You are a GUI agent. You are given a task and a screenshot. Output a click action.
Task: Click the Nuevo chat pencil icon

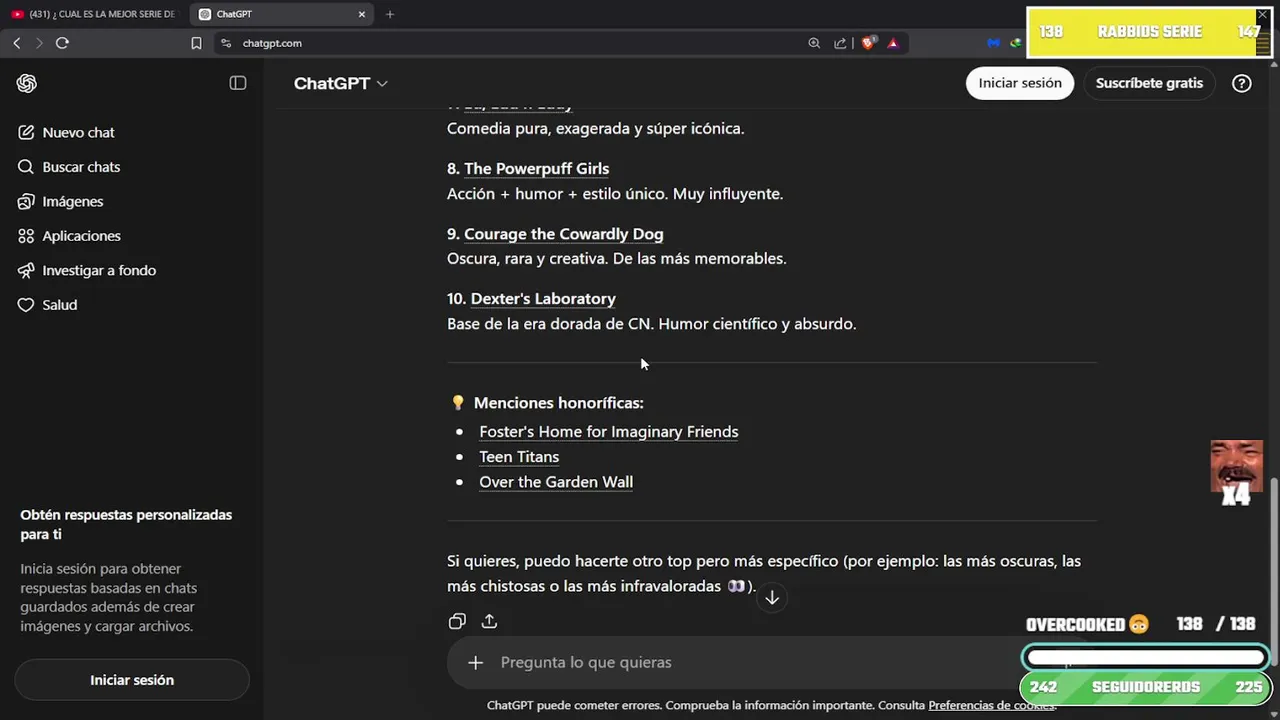coord(26,132)
